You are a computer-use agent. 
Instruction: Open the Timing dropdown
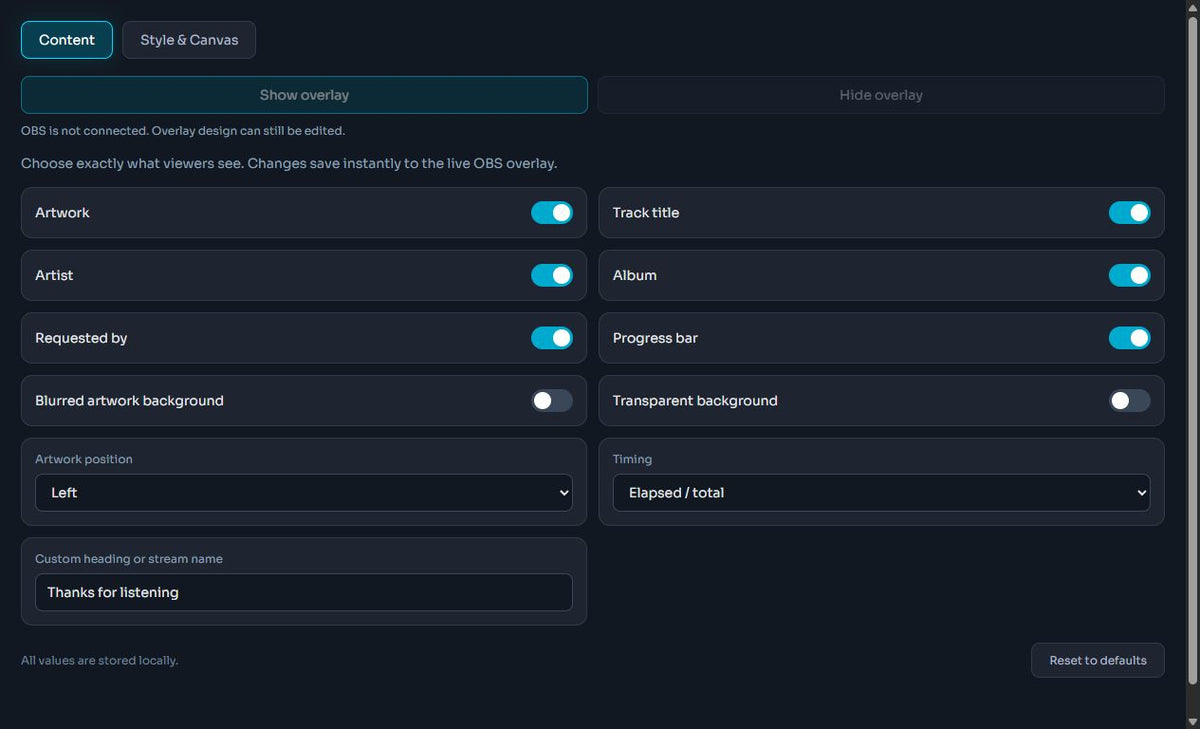882,493
